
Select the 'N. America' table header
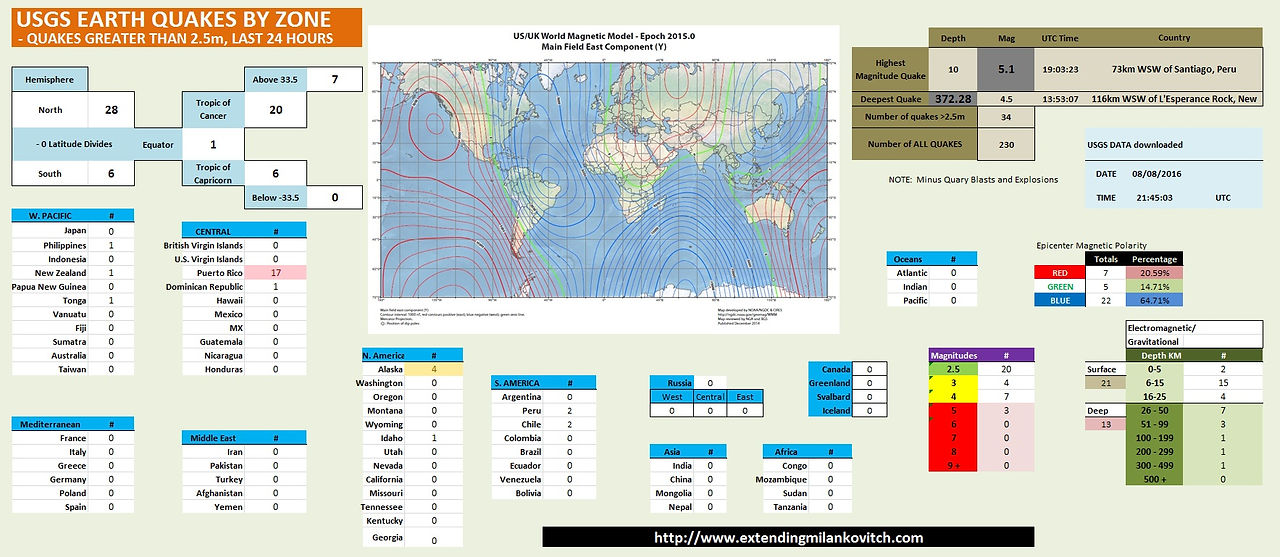tap(383, 355)
